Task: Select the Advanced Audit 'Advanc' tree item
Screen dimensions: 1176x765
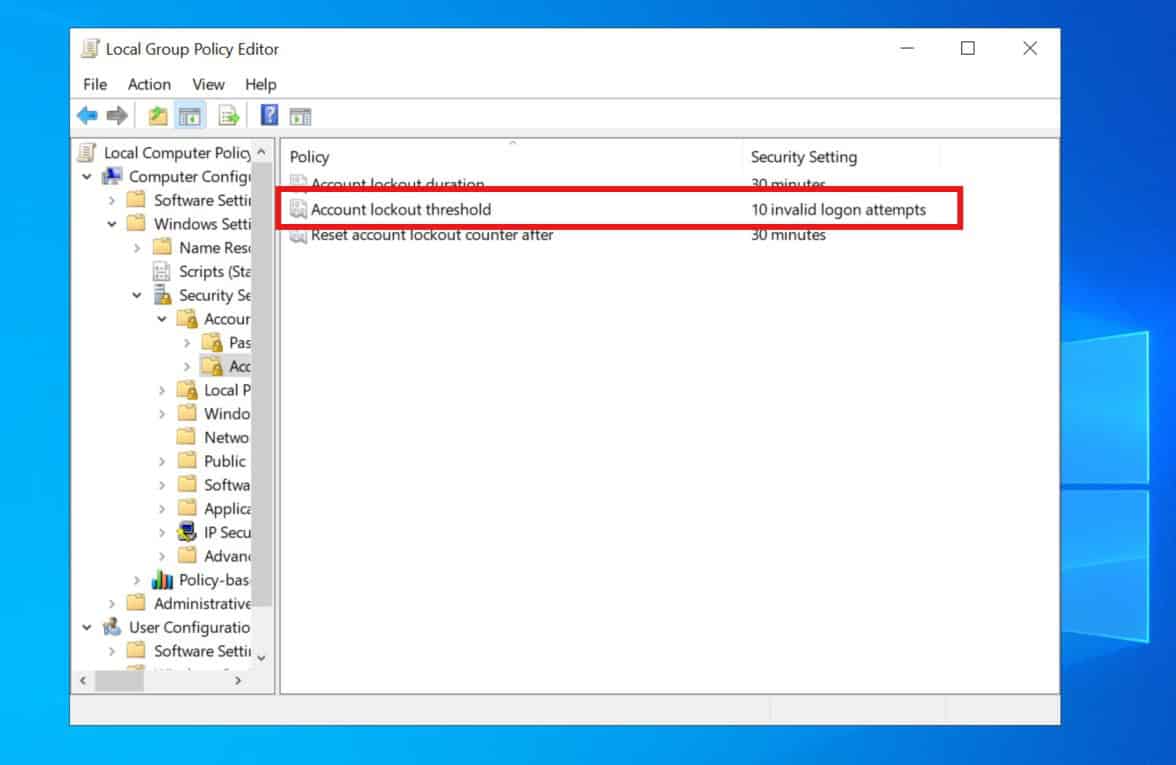Action: 227,556
